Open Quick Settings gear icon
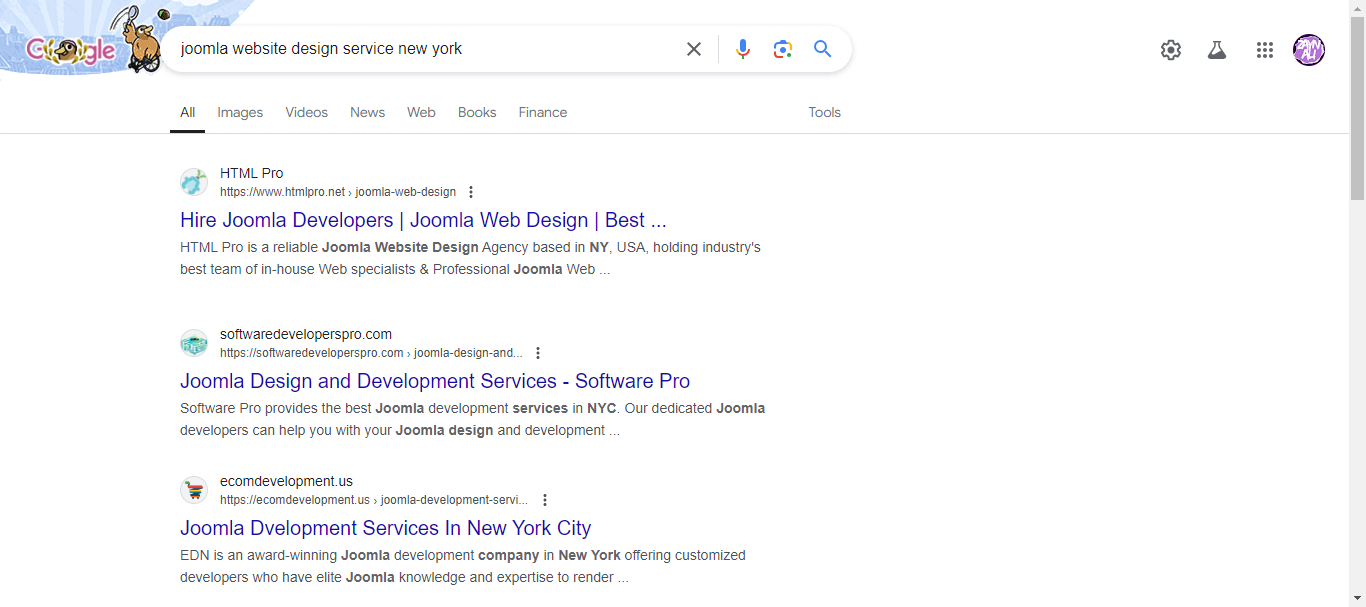This screenshot has width=1366, height=607. click(x=1170, y=50)
